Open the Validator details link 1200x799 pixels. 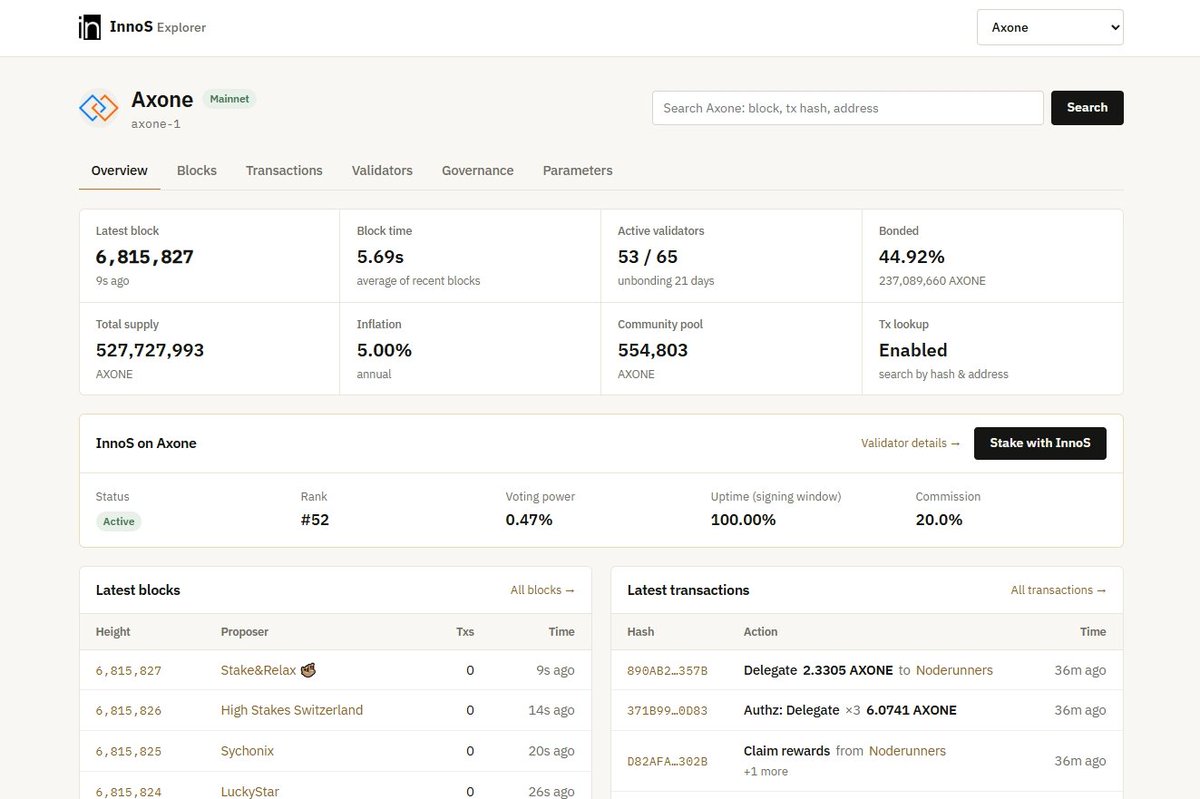911,443
